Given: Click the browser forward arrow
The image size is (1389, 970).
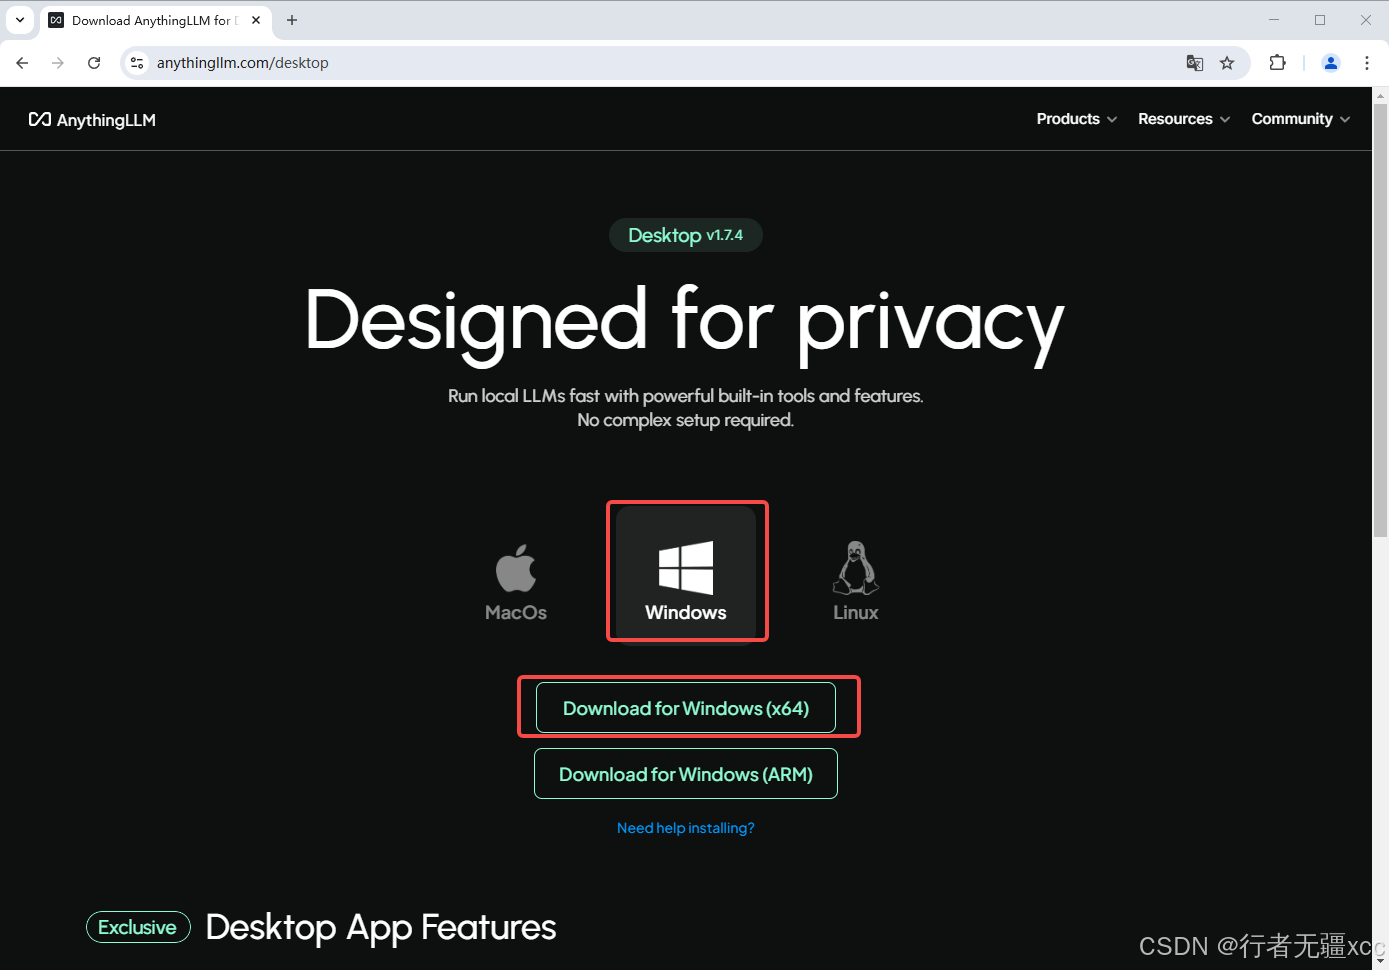Looking at the screenshot, I should (x=58, y=63).
